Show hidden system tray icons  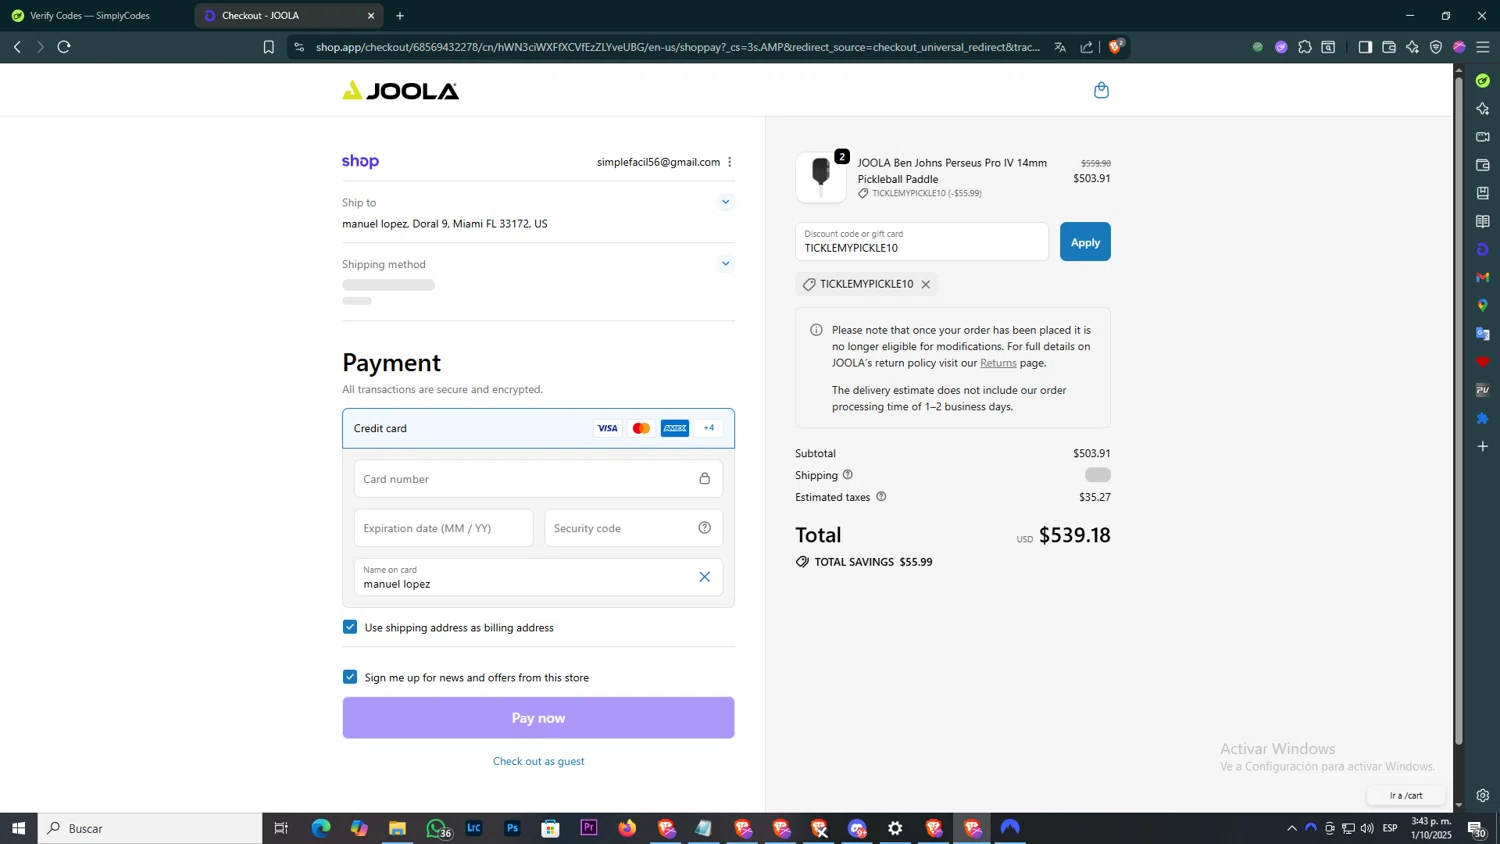tap(1292, 828)
